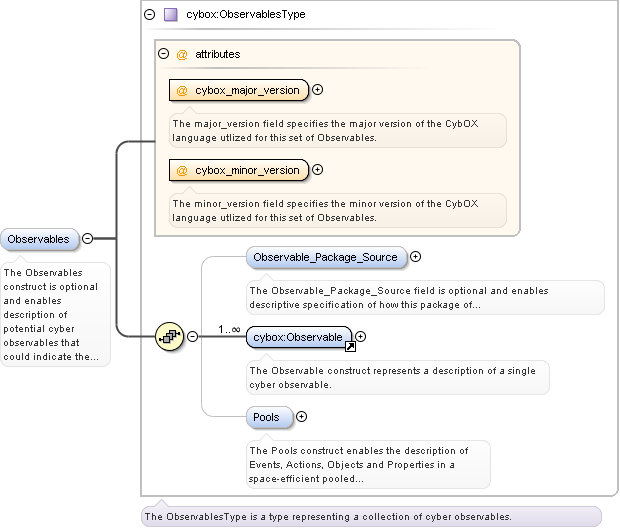Screen dimensions: 620x530
Task: Select the Pools element node
Action: [x=267, y=416]
